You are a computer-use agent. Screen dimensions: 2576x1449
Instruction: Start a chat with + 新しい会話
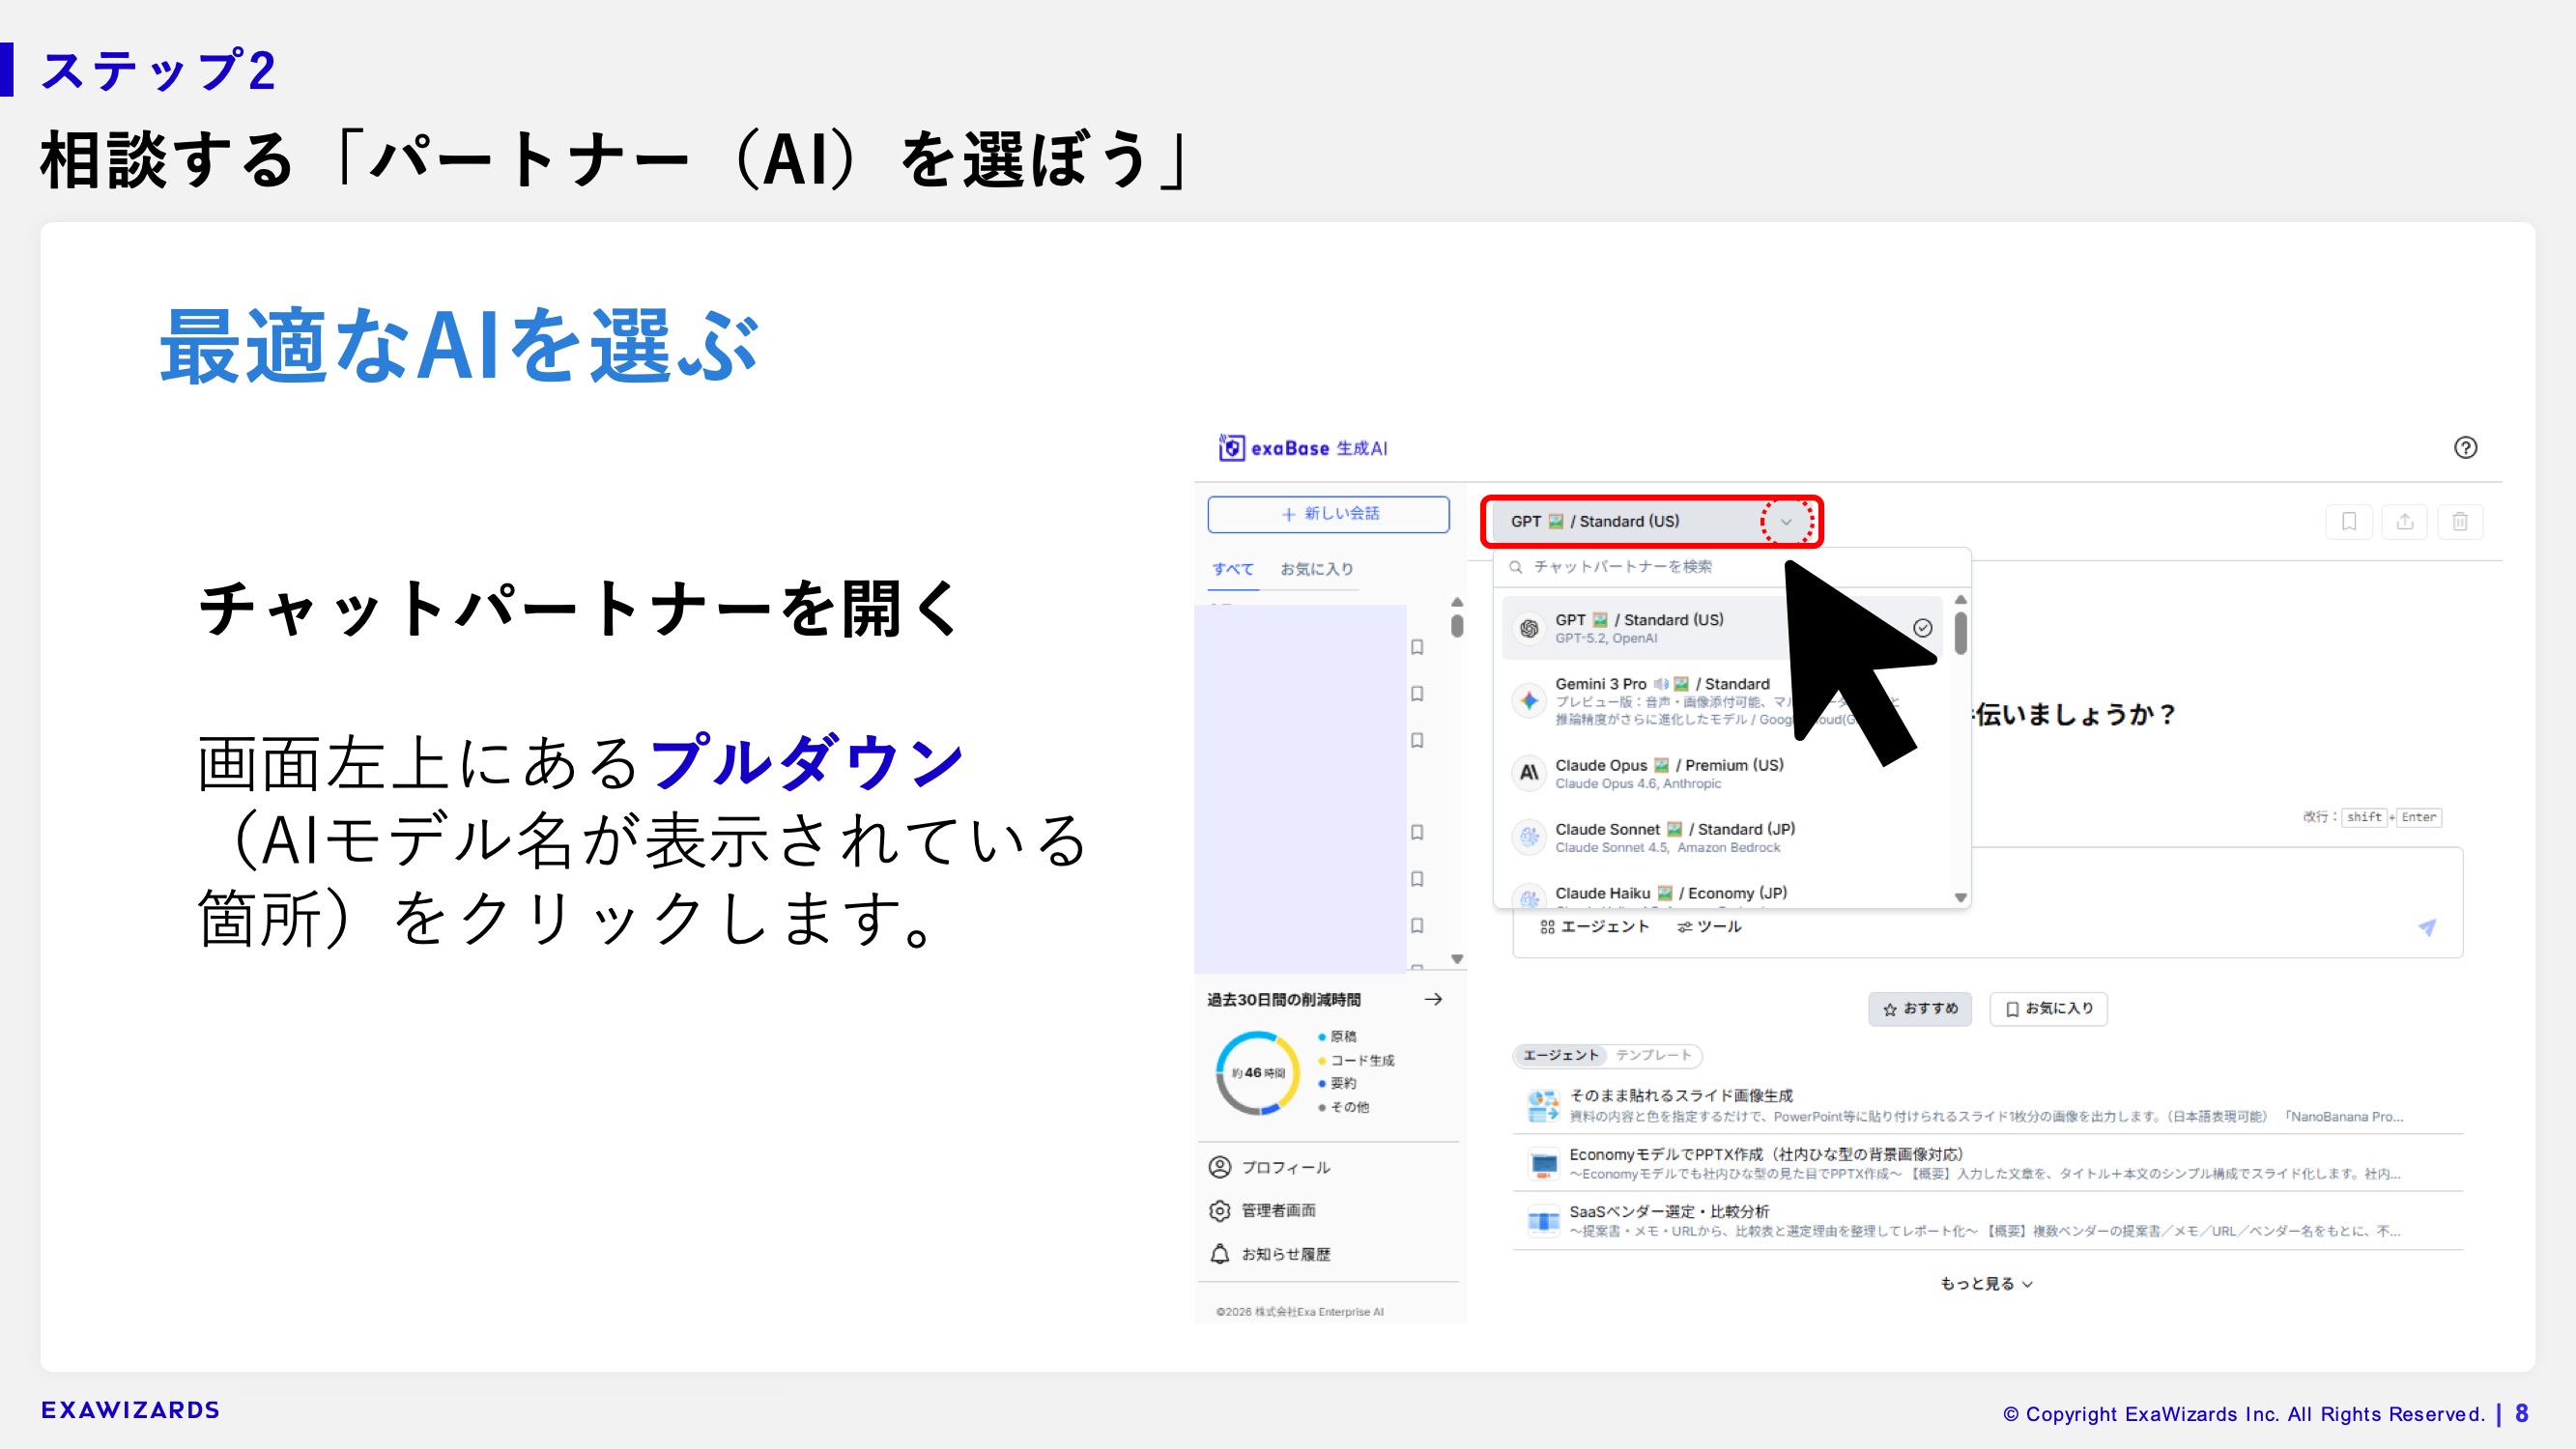pyautogui.click(x=1328, y=513)
